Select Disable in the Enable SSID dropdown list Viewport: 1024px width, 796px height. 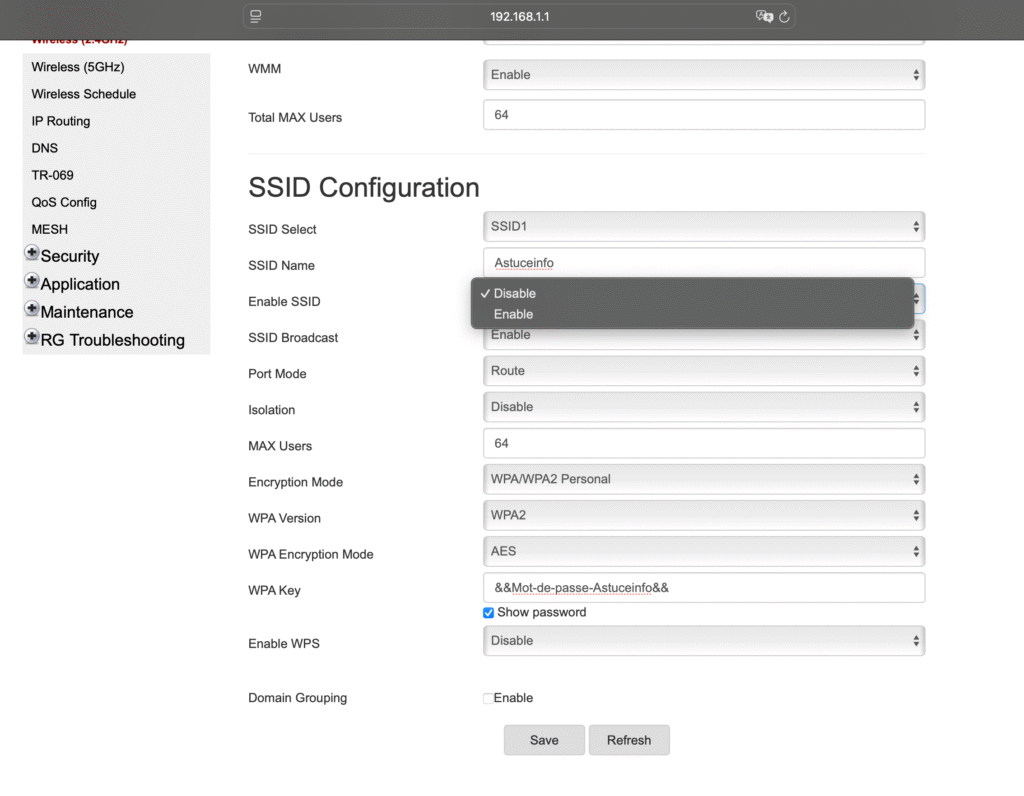point(692,293)
